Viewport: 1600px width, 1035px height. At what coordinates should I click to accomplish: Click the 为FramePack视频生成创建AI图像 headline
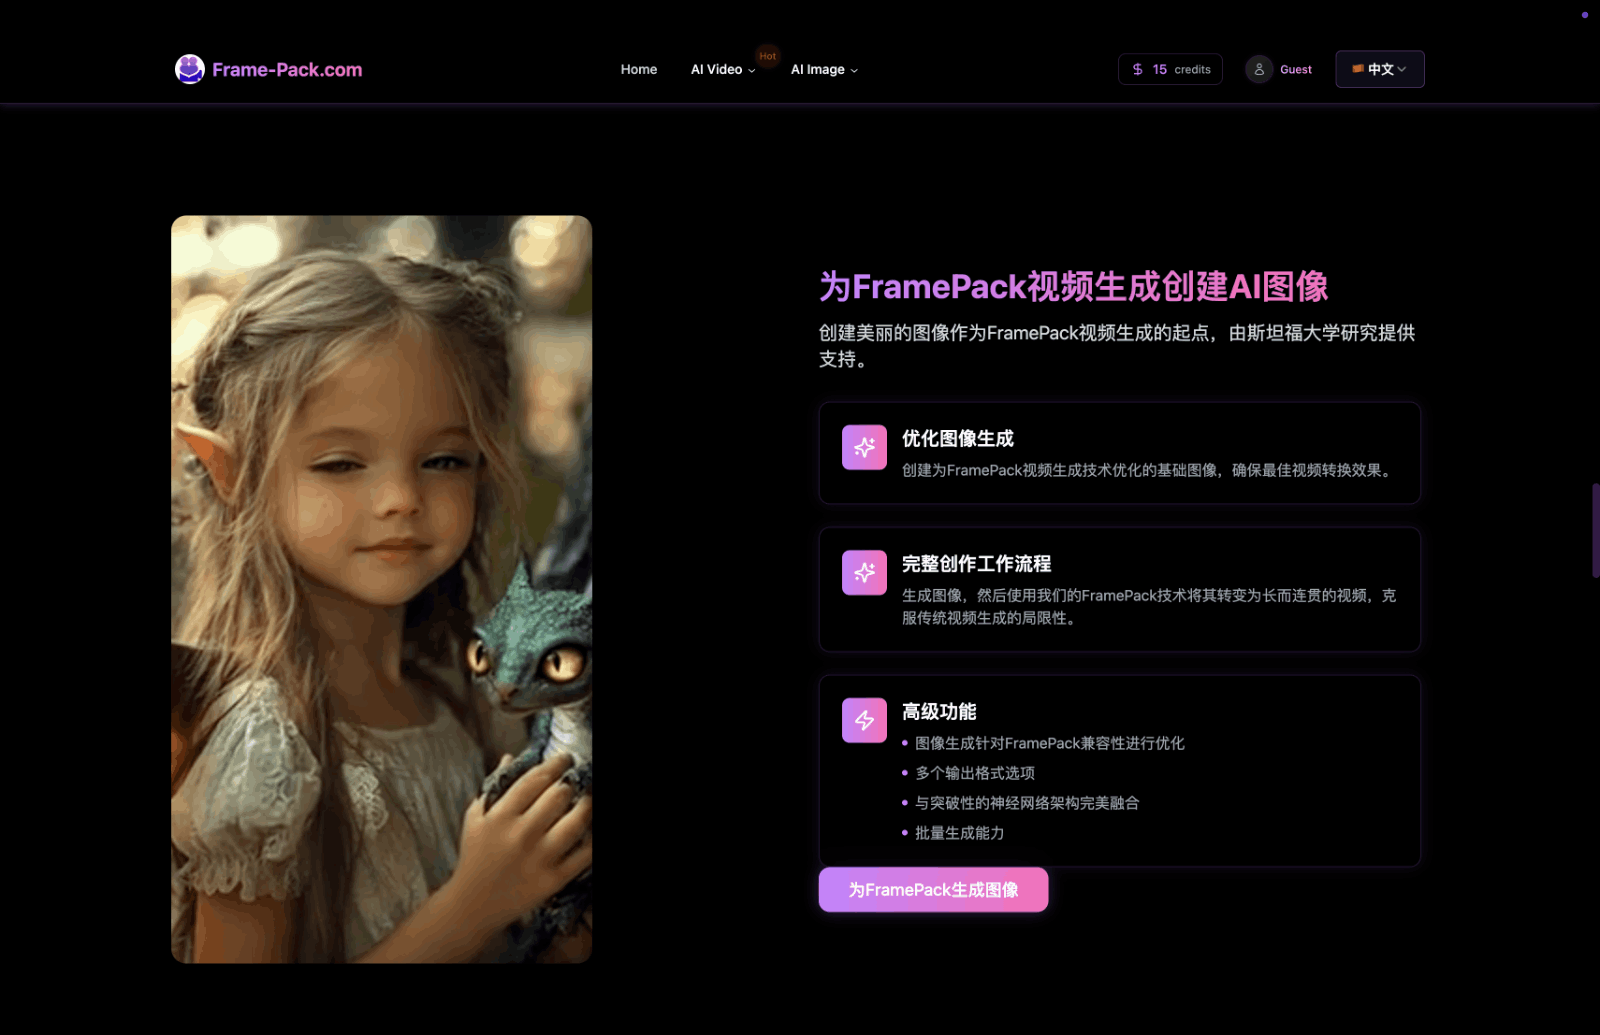[1073, 287]
